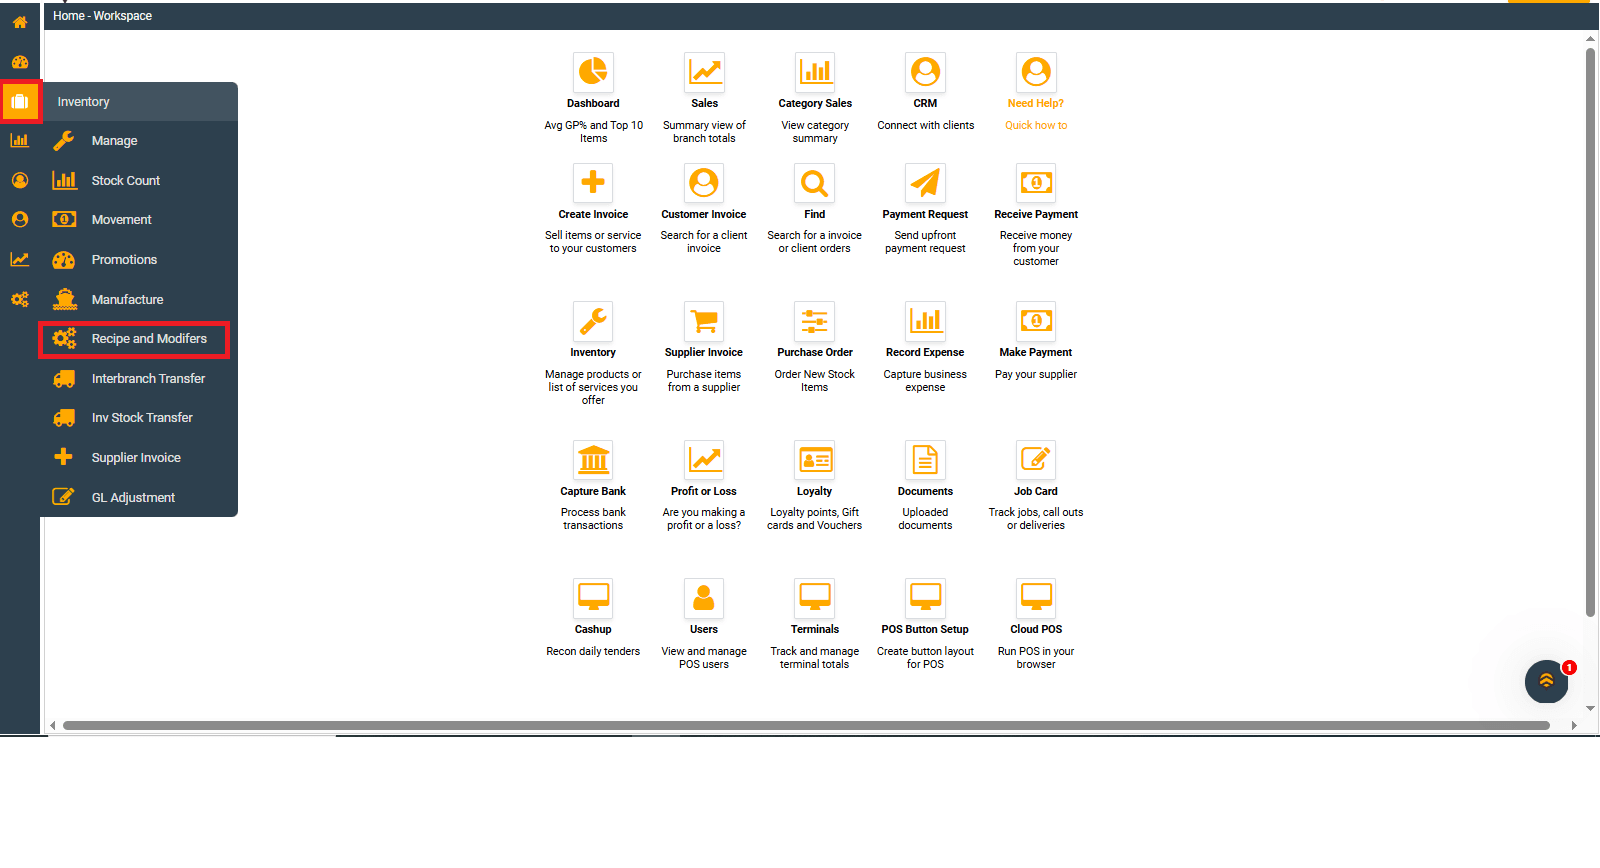1600x868 pixels.
Task: Click the Inventory briefcase sidebar icon
Action: (x=20, y=101)
